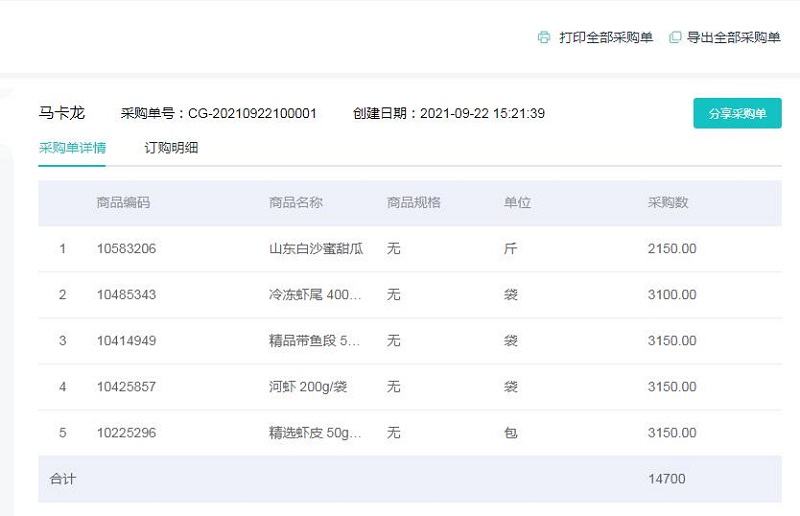Click quantity 2150.00 in row 1
This screenshot has width=800, height=516.
click(x=672, y=249)
